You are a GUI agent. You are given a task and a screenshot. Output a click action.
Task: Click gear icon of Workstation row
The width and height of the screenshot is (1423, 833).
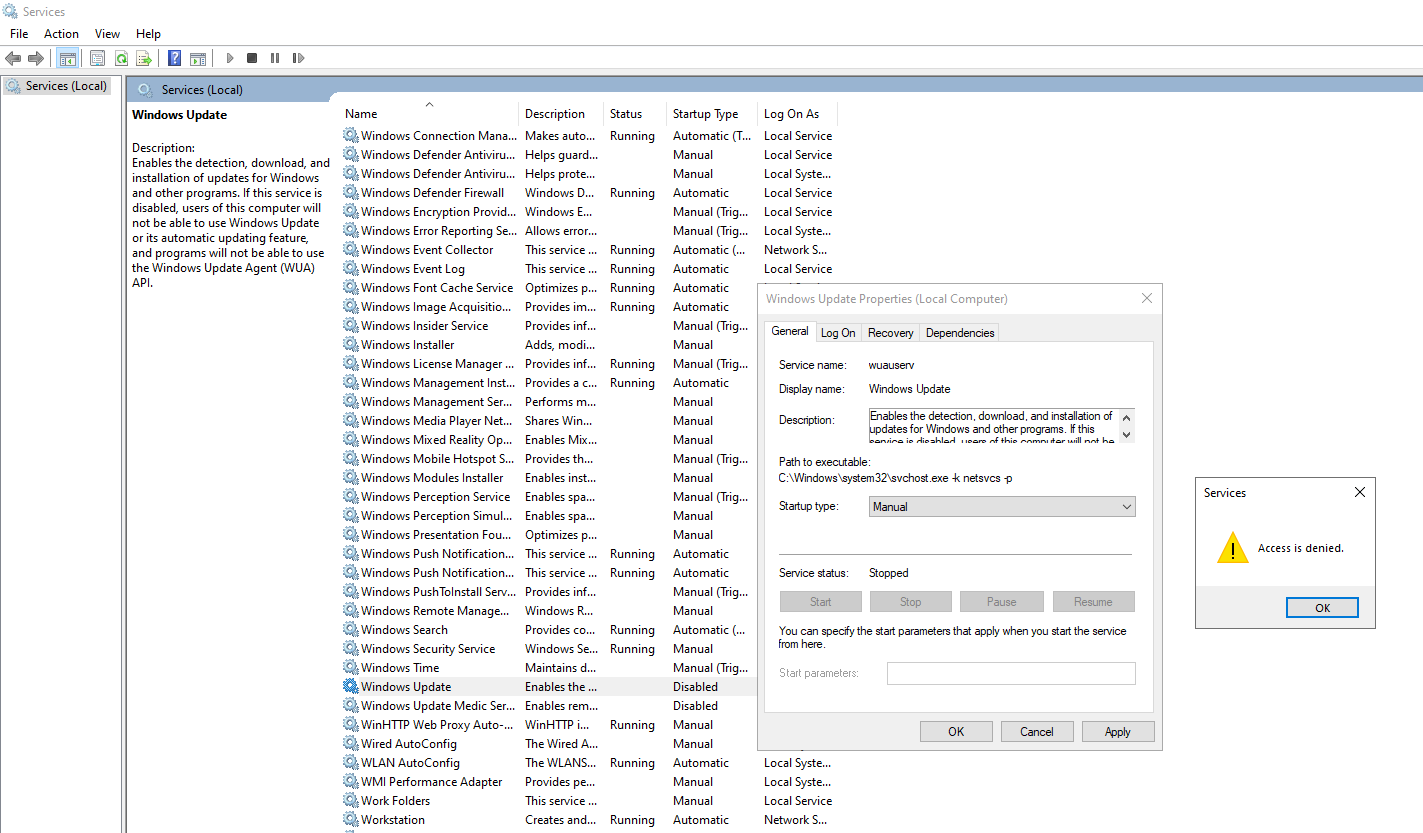(351, 820)
